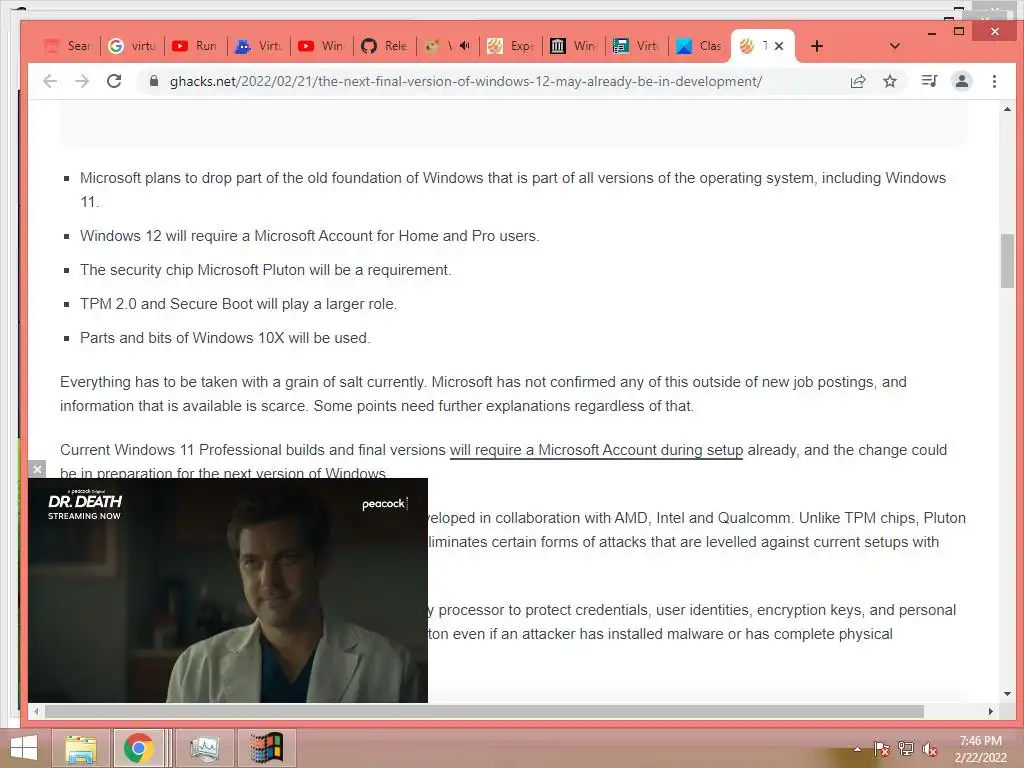Reload the ghacks page
This screenshot has height=768, width=1024.
pyautogui.click(x=114, y=81)
